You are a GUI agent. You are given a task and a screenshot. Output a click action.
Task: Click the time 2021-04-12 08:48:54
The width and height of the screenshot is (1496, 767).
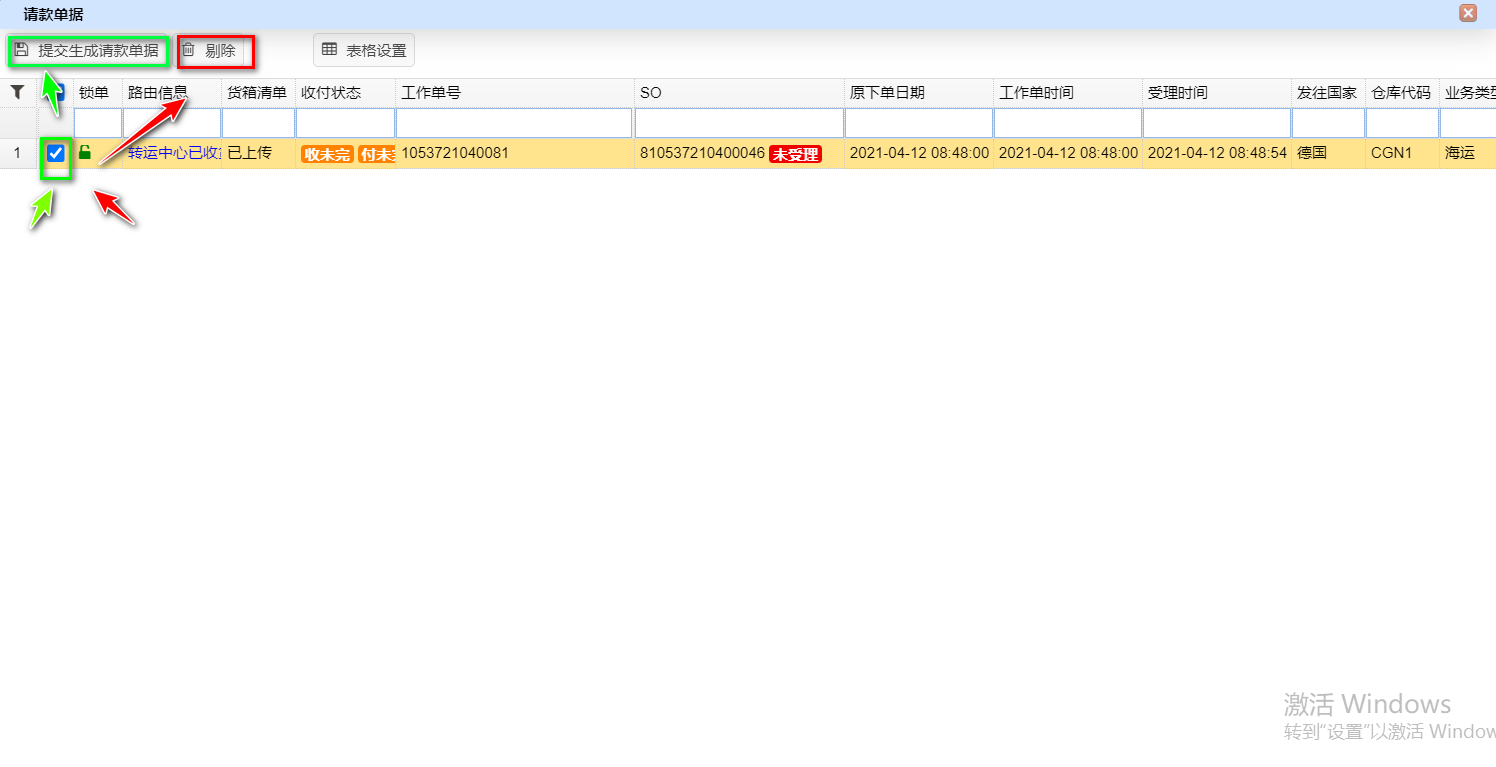(1217, 153)
